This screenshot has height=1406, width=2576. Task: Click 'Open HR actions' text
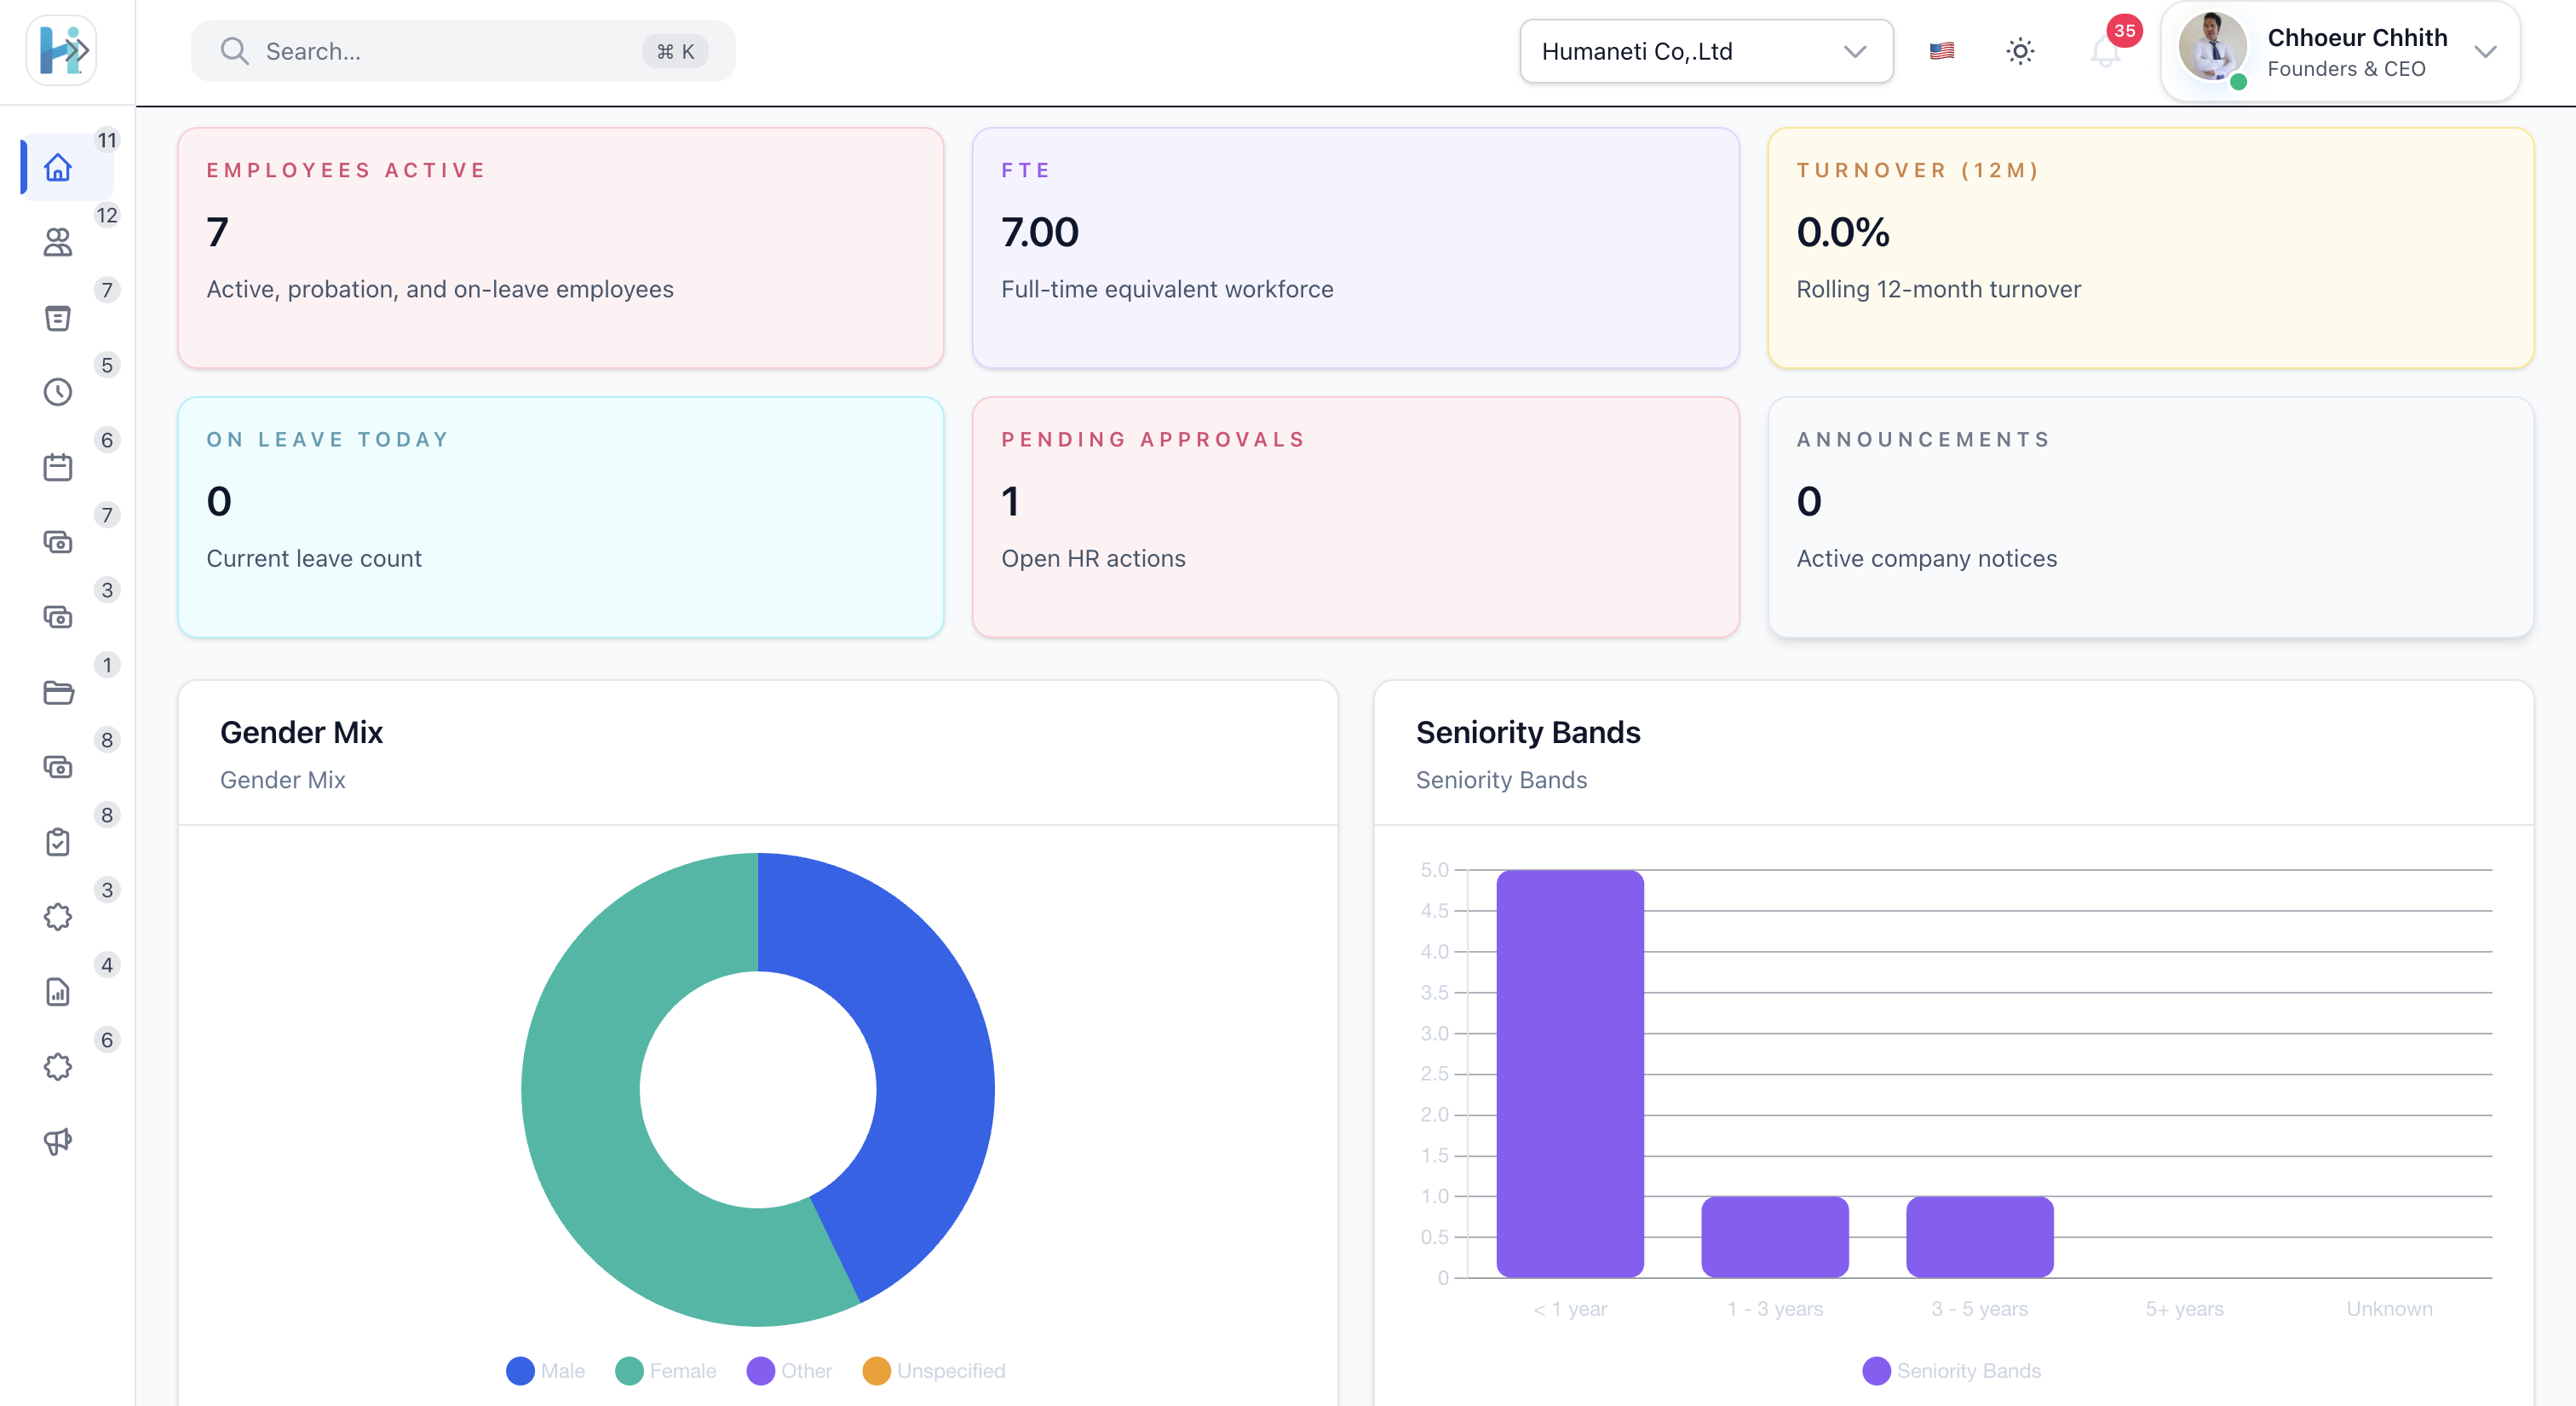(x=1093, y=558)
